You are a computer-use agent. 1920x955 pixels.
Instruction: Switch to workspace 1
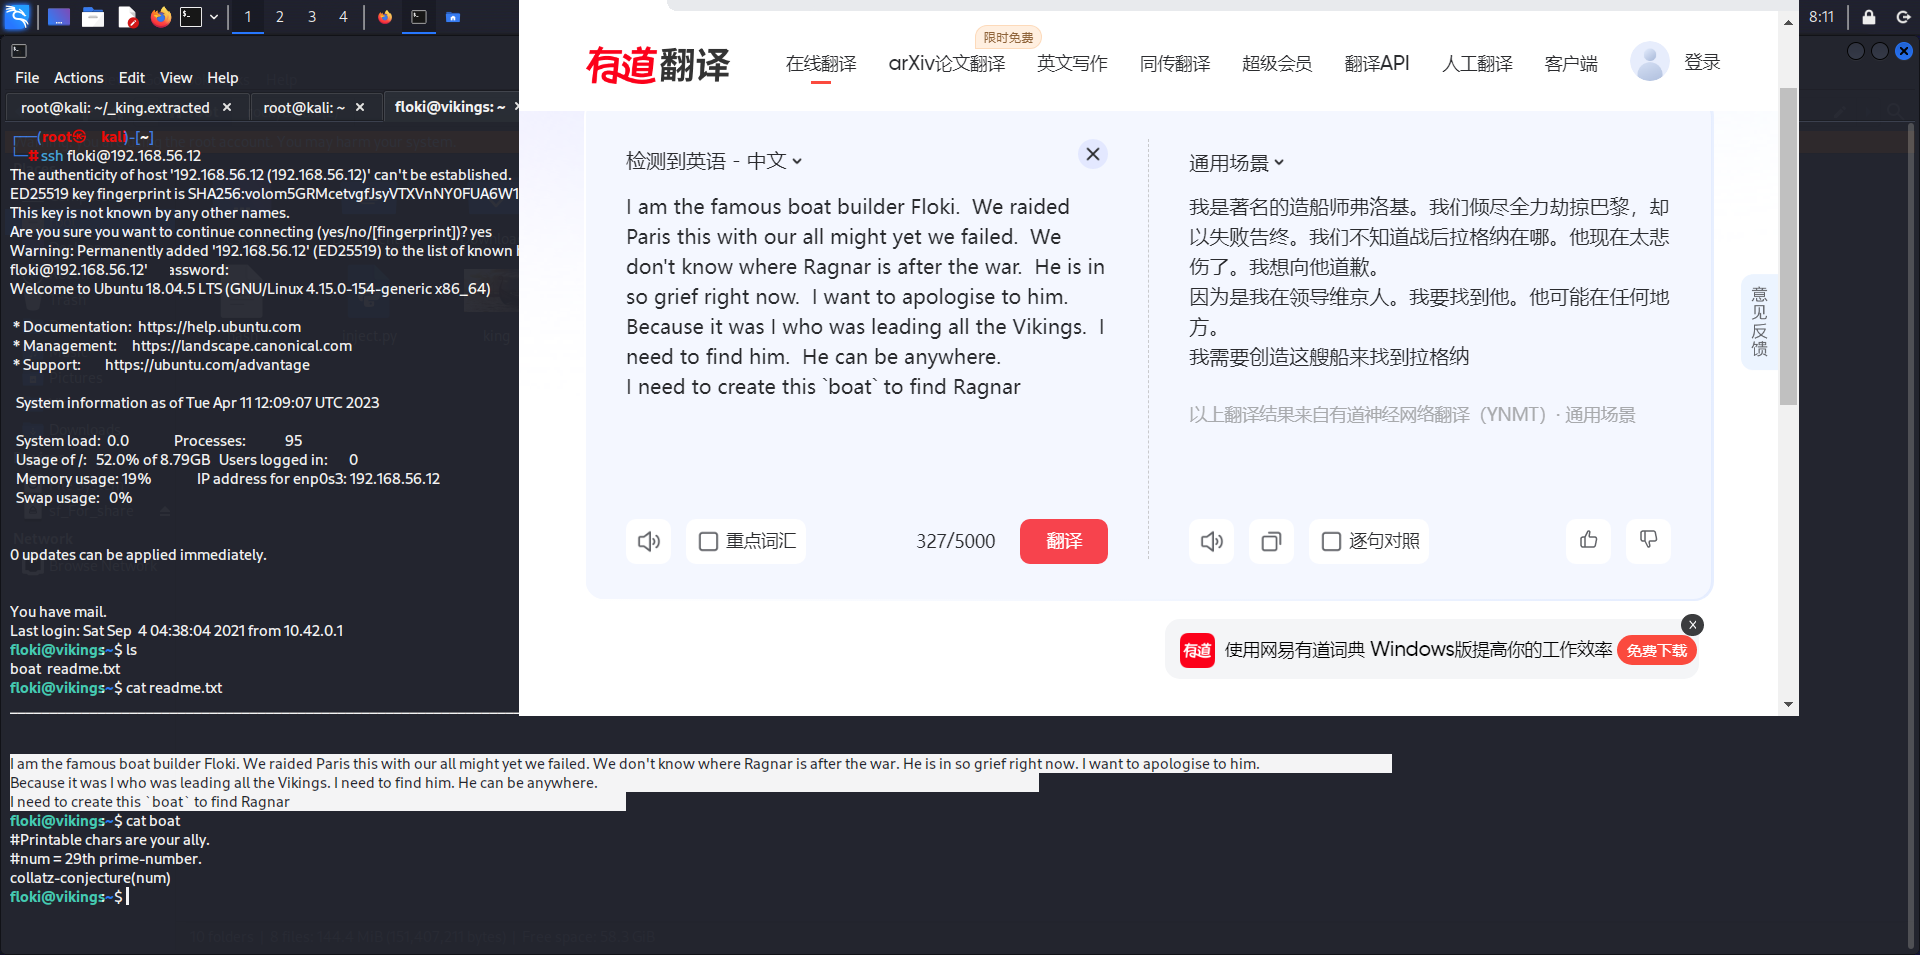tap(248, 17)
